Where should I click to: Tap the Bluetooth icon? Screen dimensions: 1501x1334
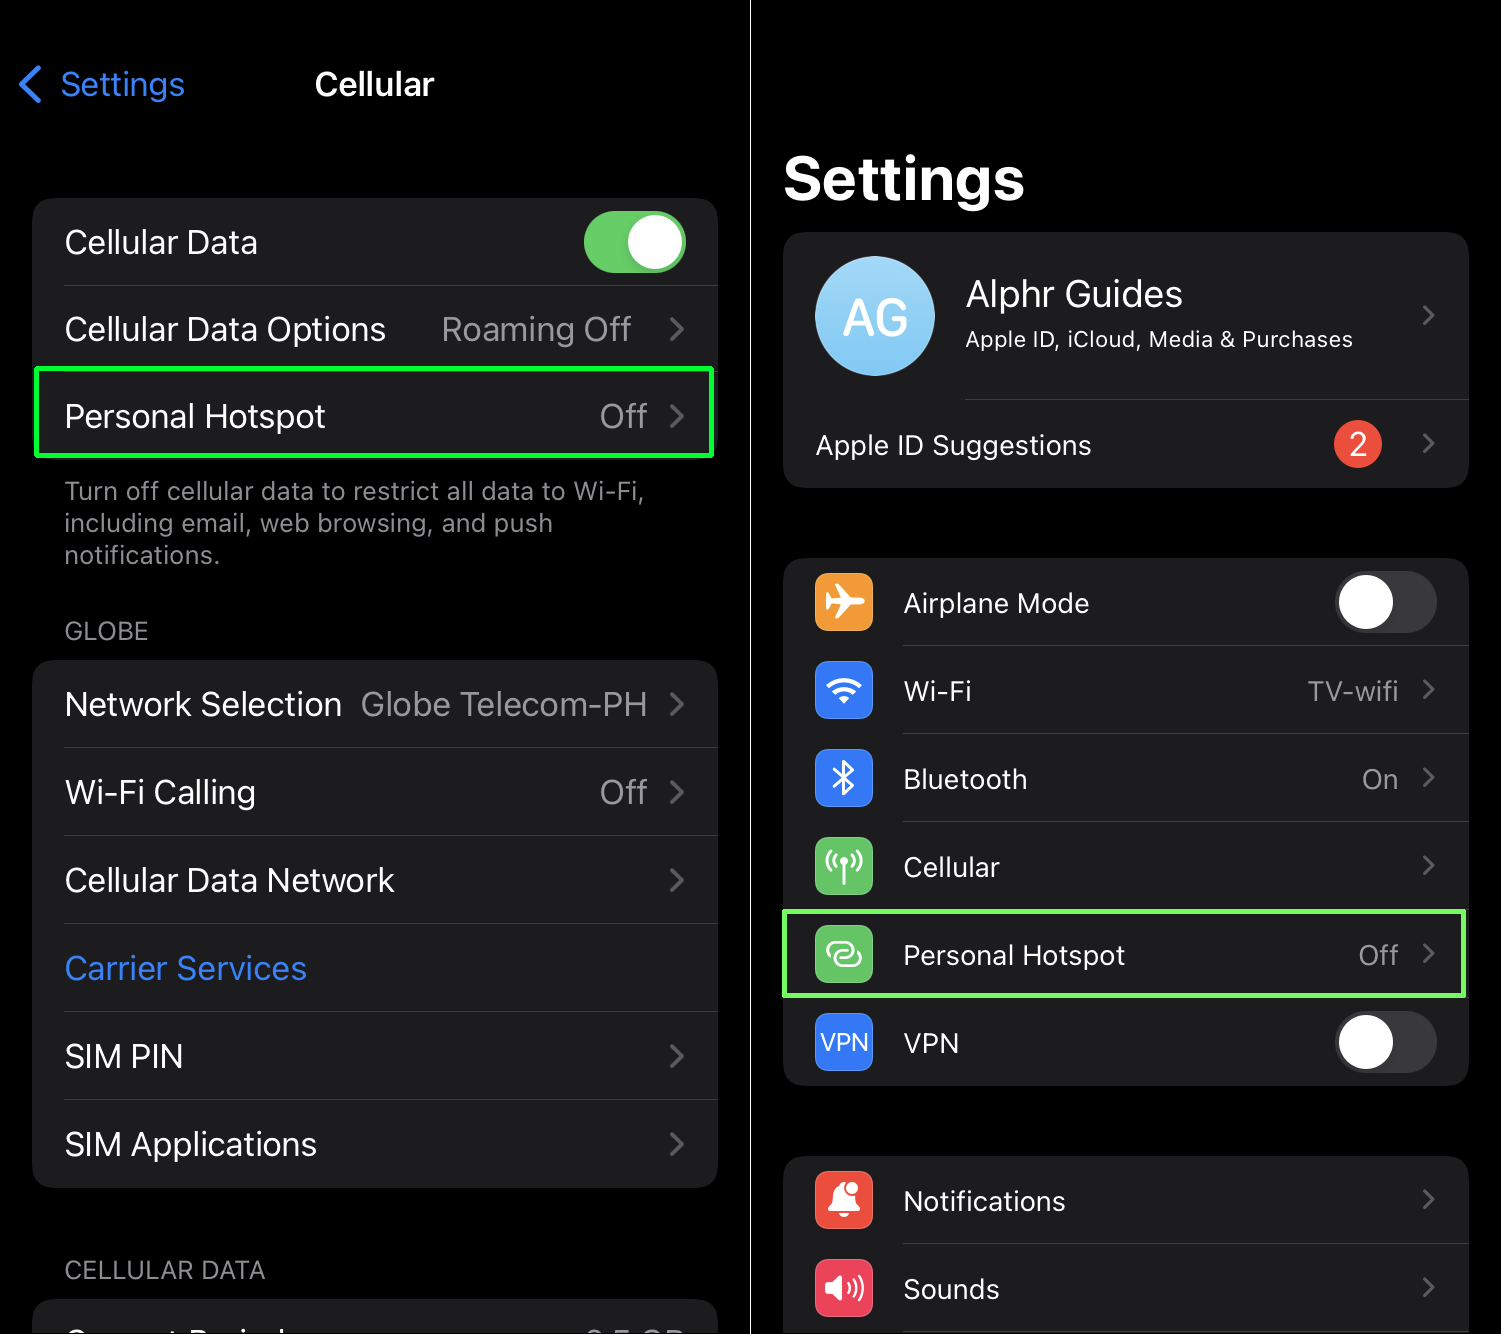843,778
